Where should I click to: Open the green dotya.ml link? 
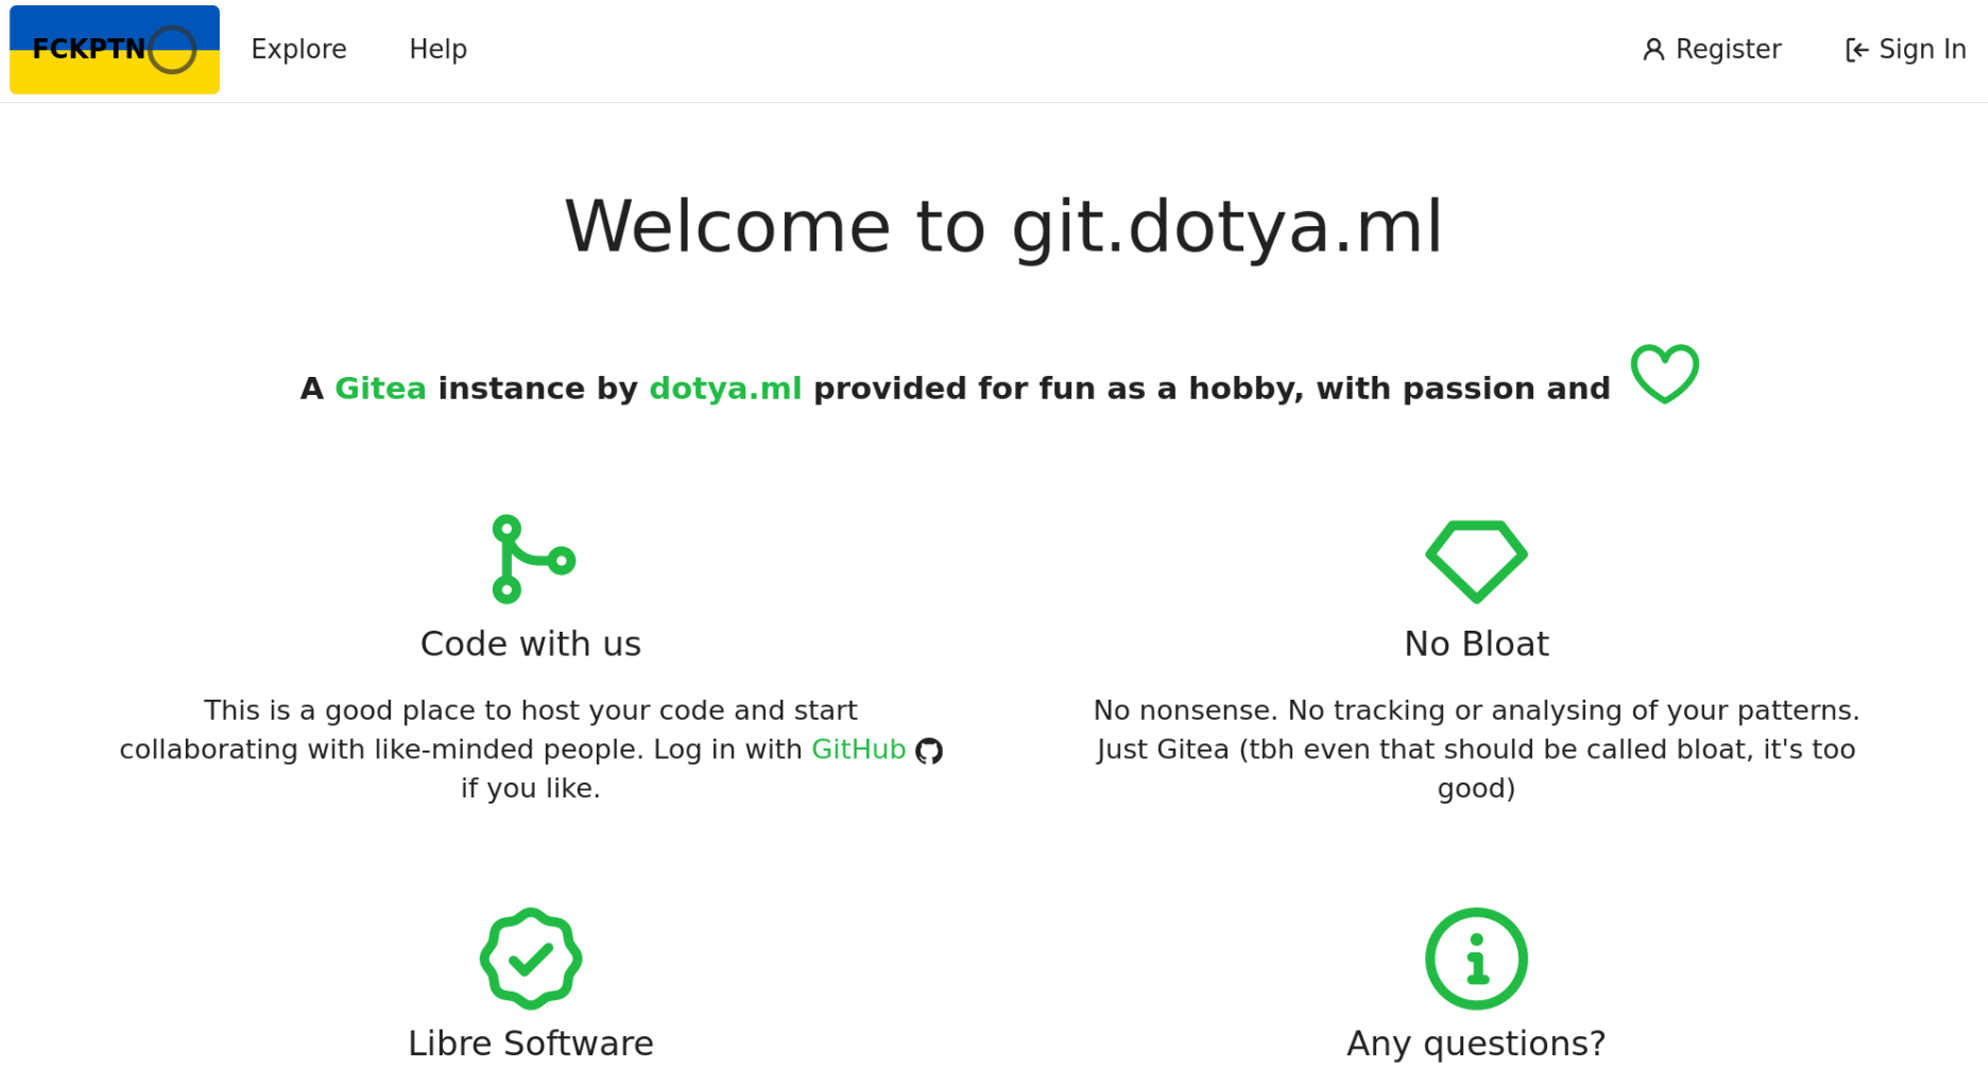725,388
